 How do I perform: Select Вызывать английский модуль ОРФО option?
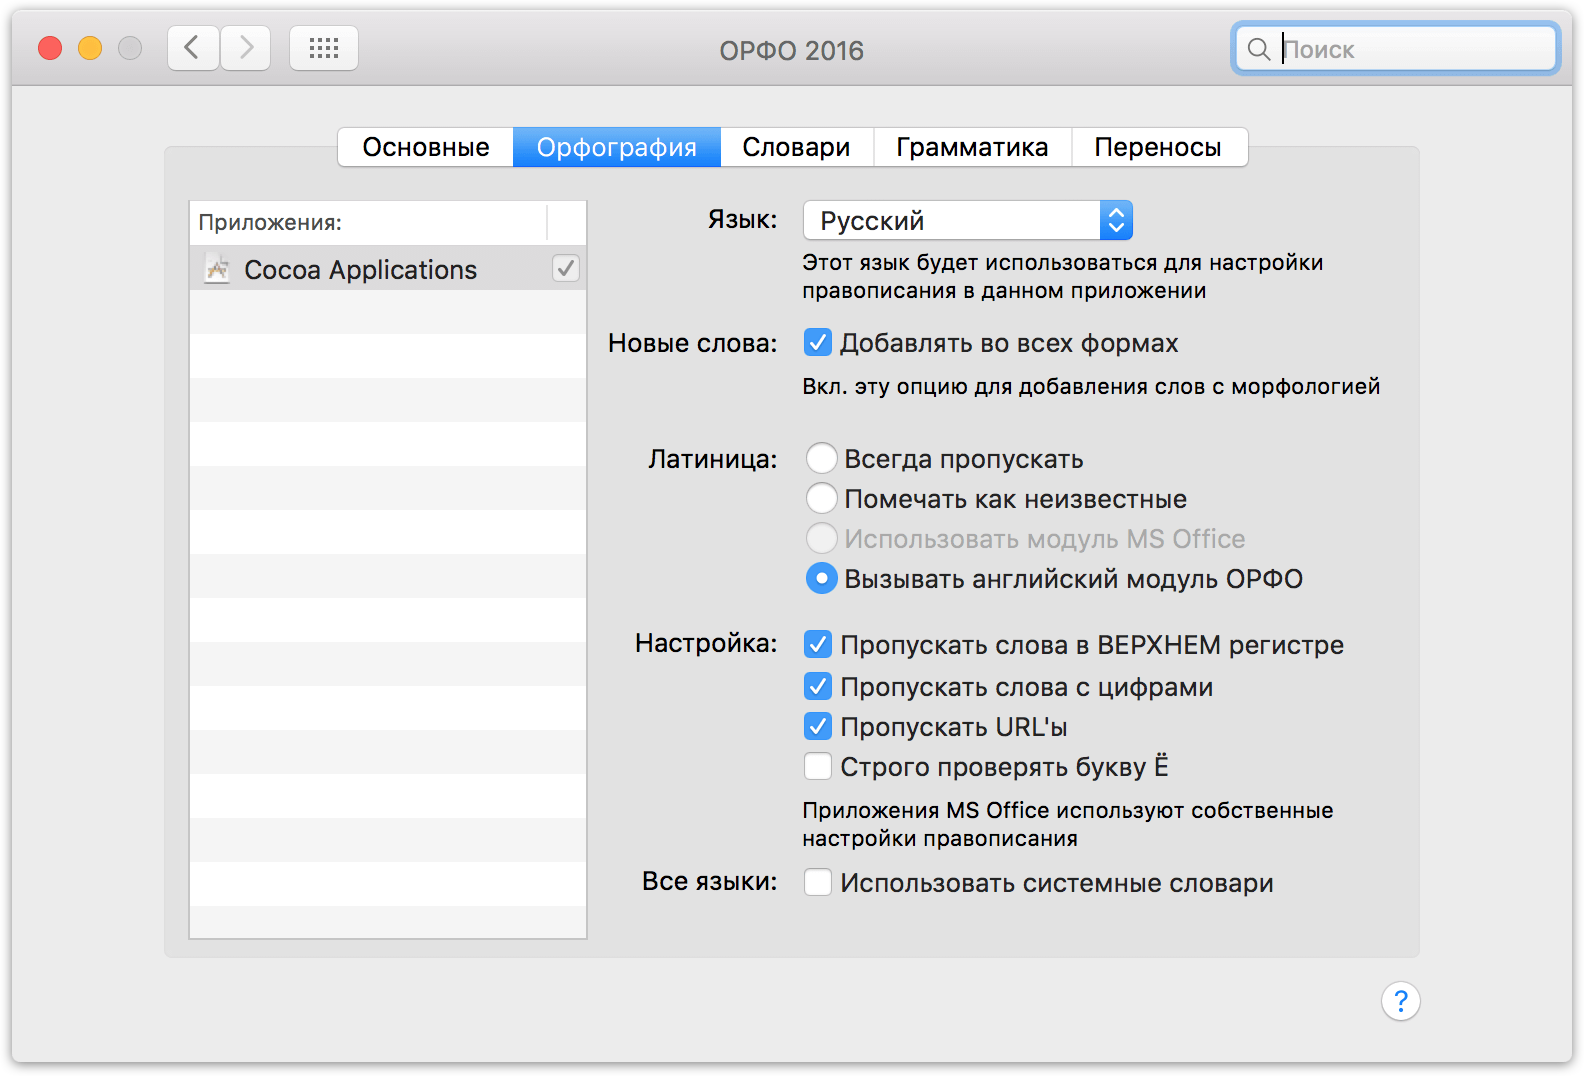821,578
